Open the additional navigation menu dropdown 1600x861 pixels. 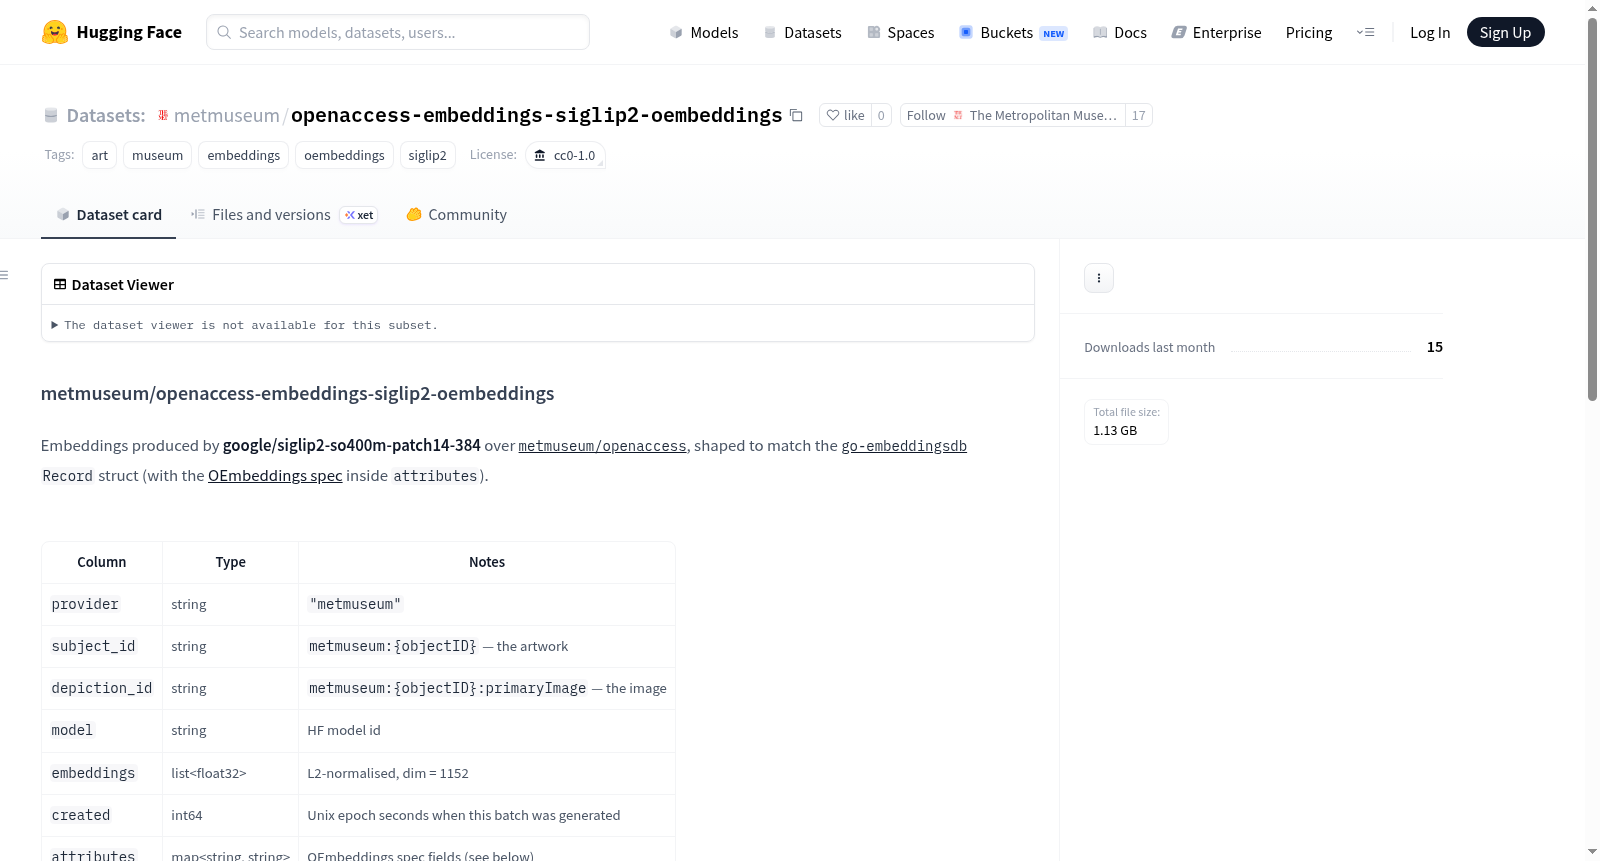[1365, 32]
